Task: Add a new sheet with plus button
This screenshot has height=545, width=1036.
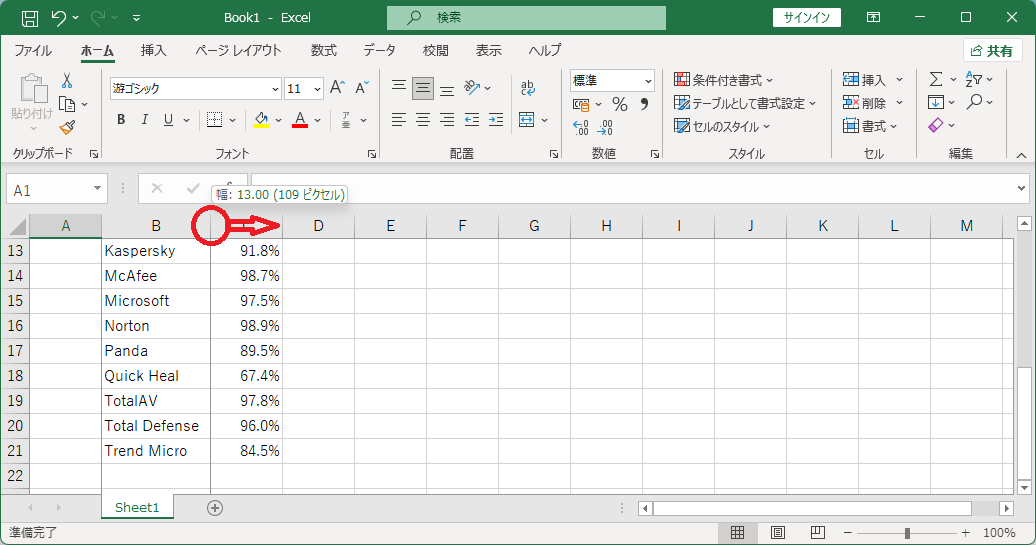Action: point(215,508)
